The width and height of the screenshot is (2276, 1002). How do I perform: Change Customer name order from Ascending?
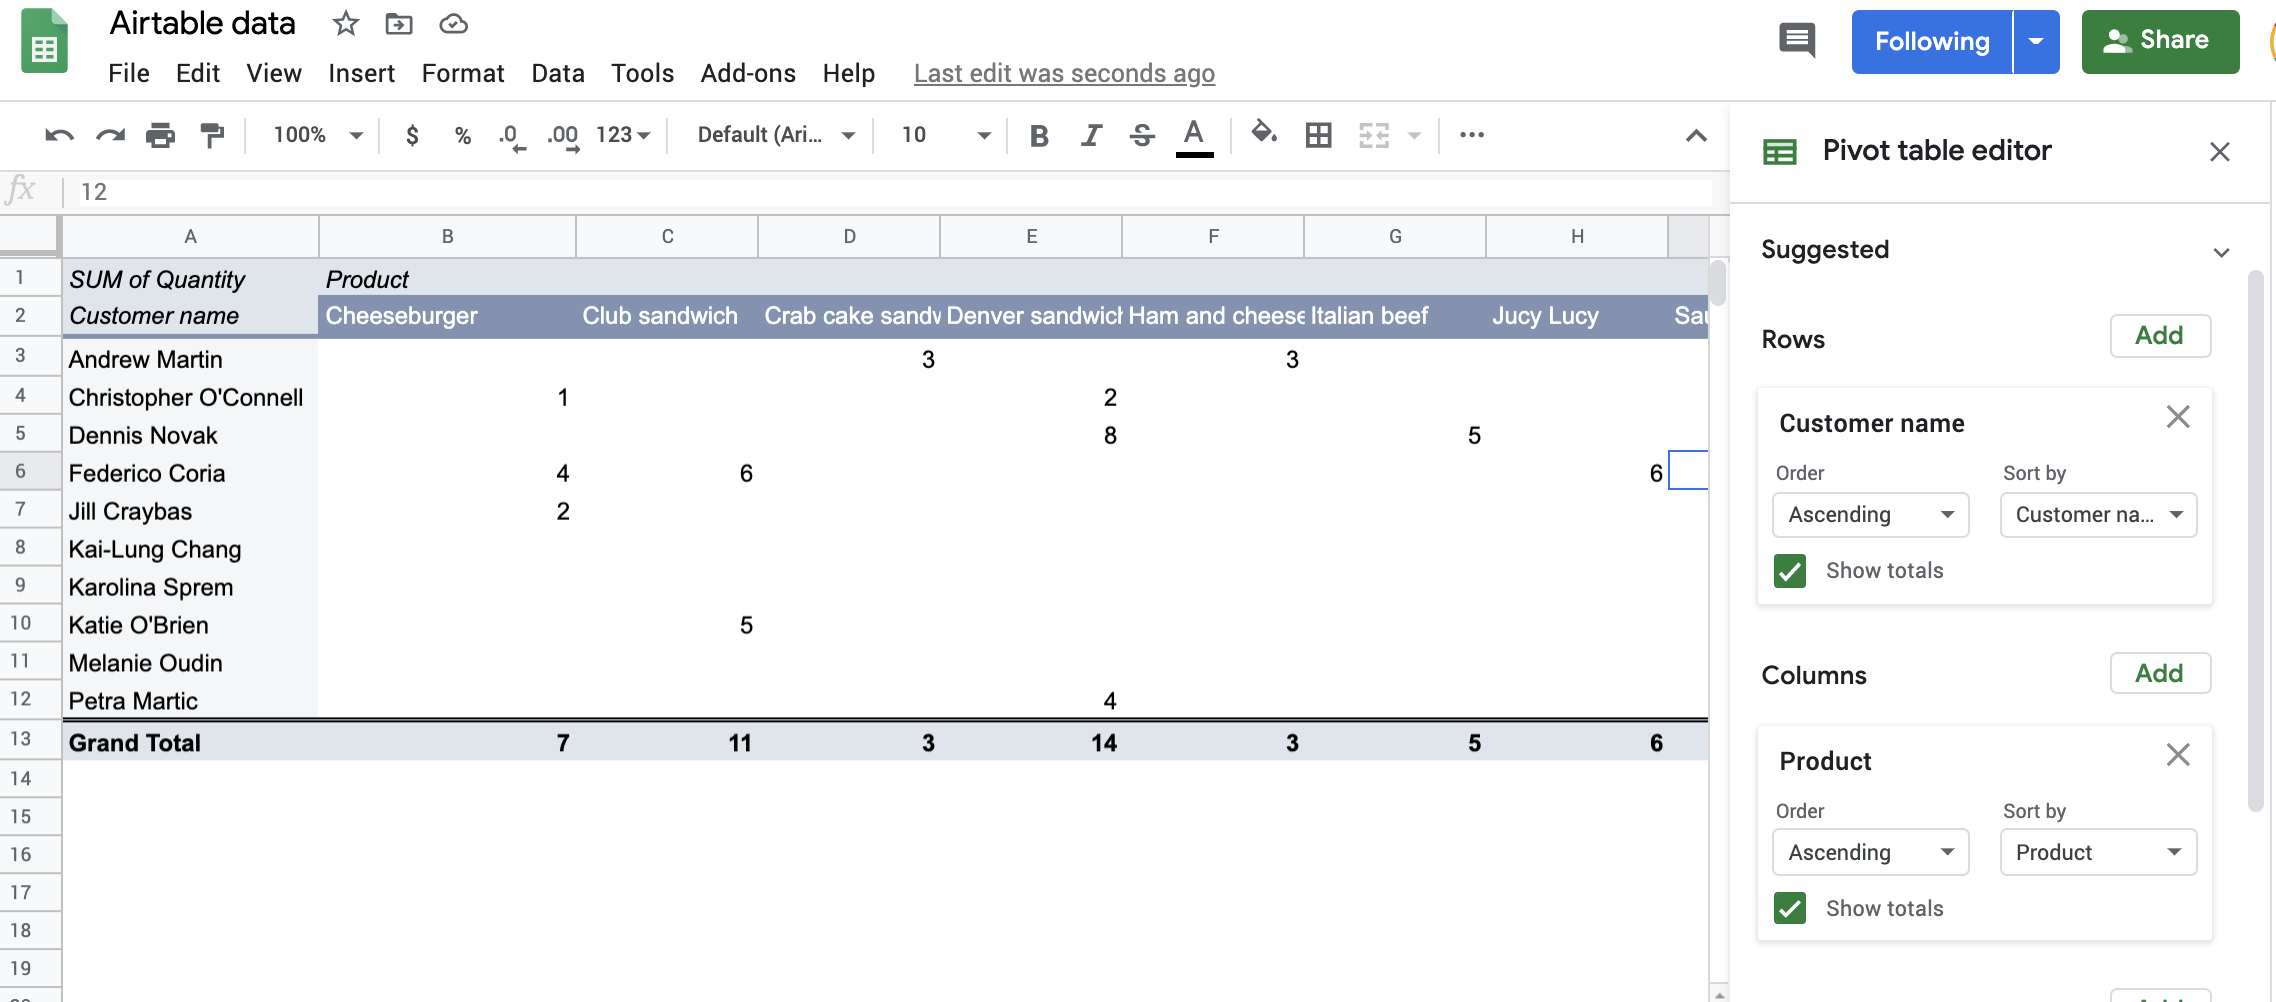pyautogui.click(x=1869, y=514)
